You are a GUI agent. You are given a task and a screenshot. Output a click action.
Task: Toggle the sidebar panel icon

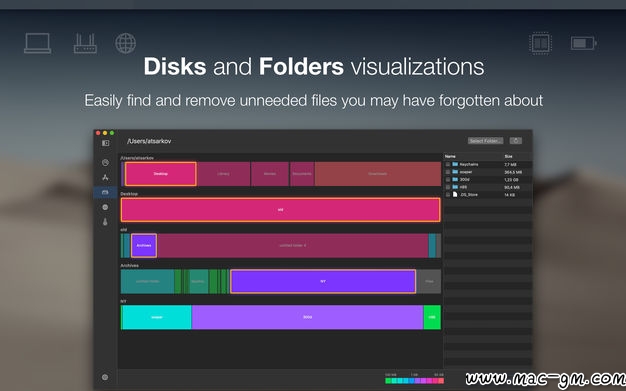(x=105, y=143)
